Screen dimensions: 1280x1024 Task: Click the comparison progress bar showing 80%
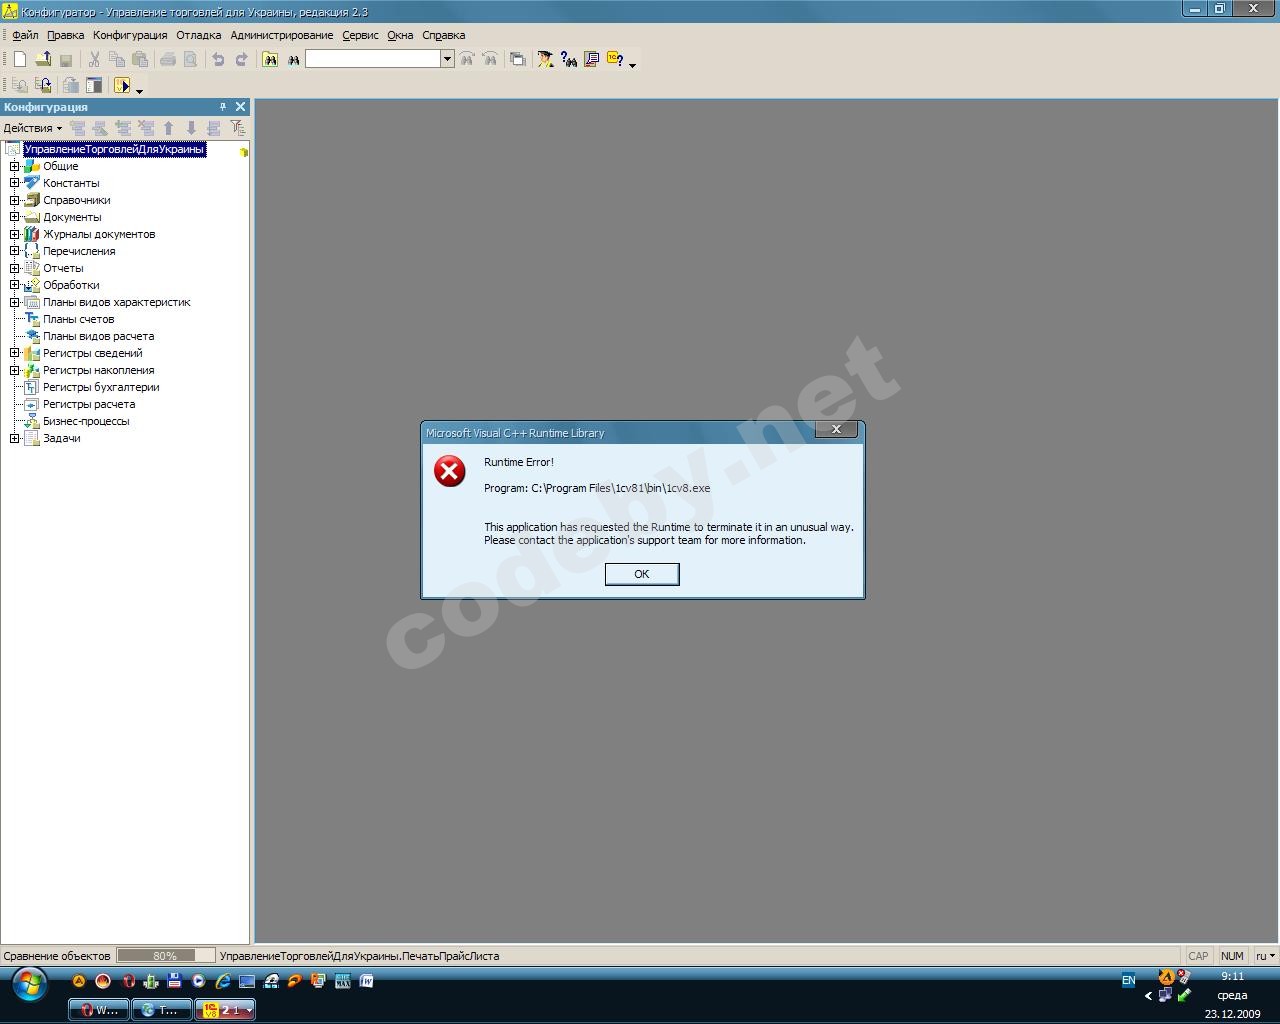pos(165,956)
